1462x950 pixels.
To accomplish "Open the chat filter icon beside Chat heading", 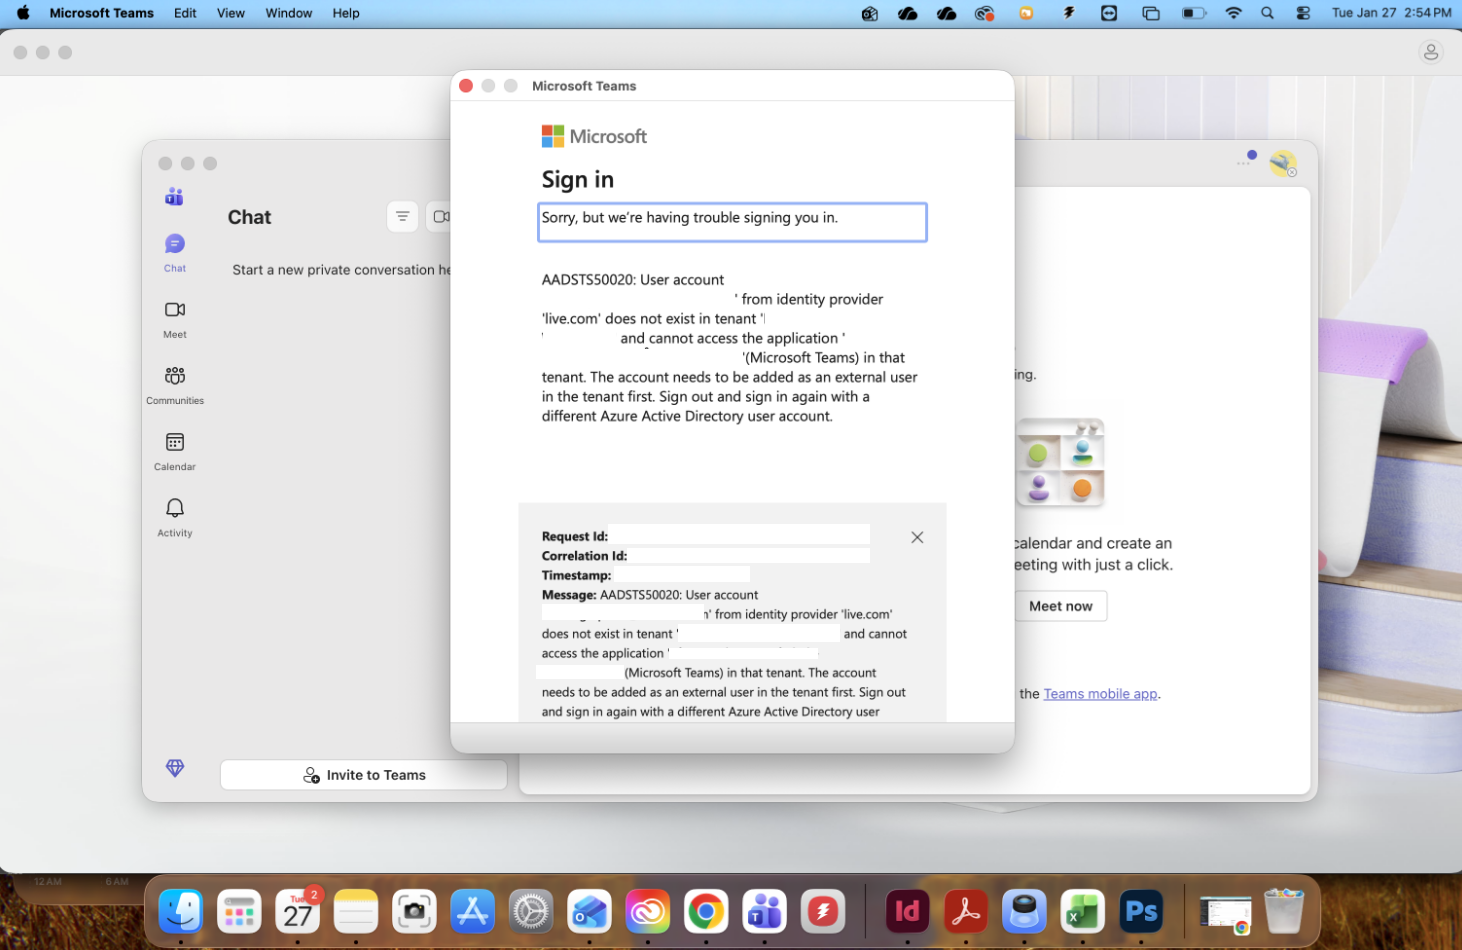I will click(402, 216).
